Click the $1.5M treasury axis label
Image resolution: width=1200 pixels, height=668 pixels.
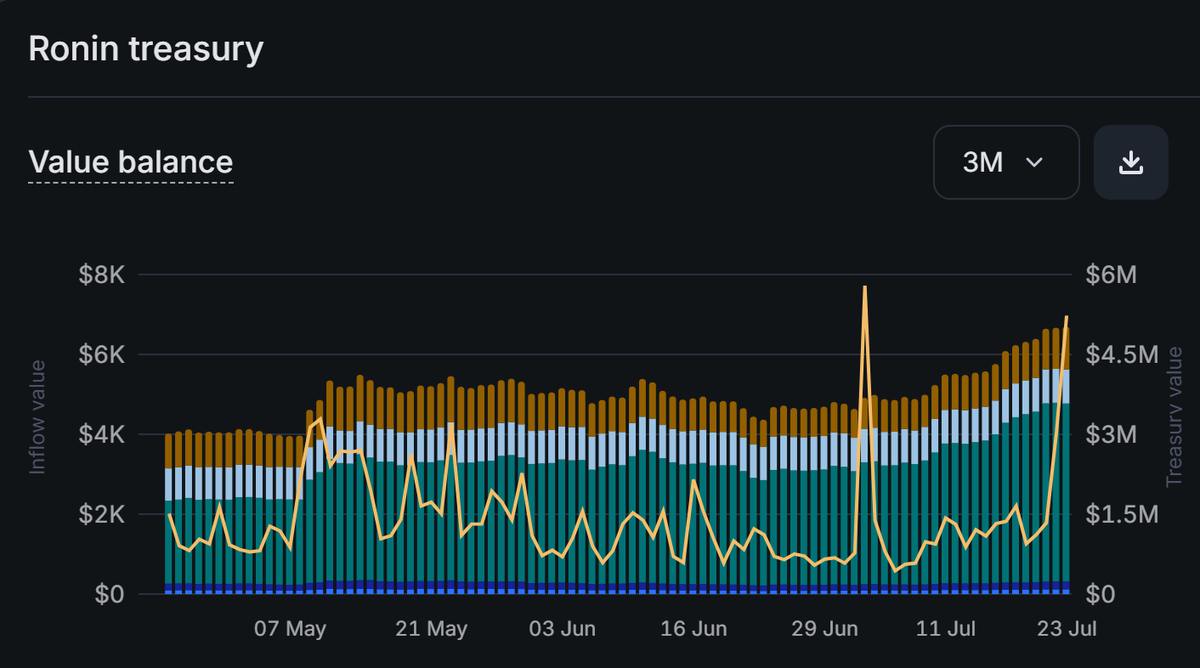pos(1121,515)
